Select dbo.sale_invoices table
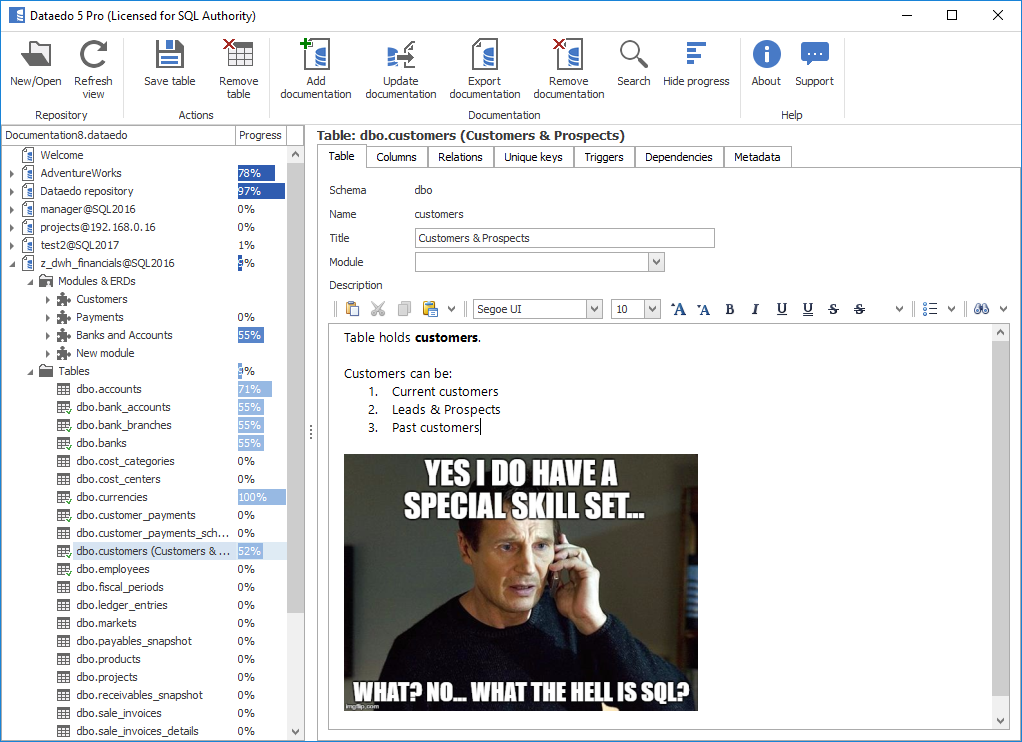This screenshot has height=742, width=1022. 119,713
